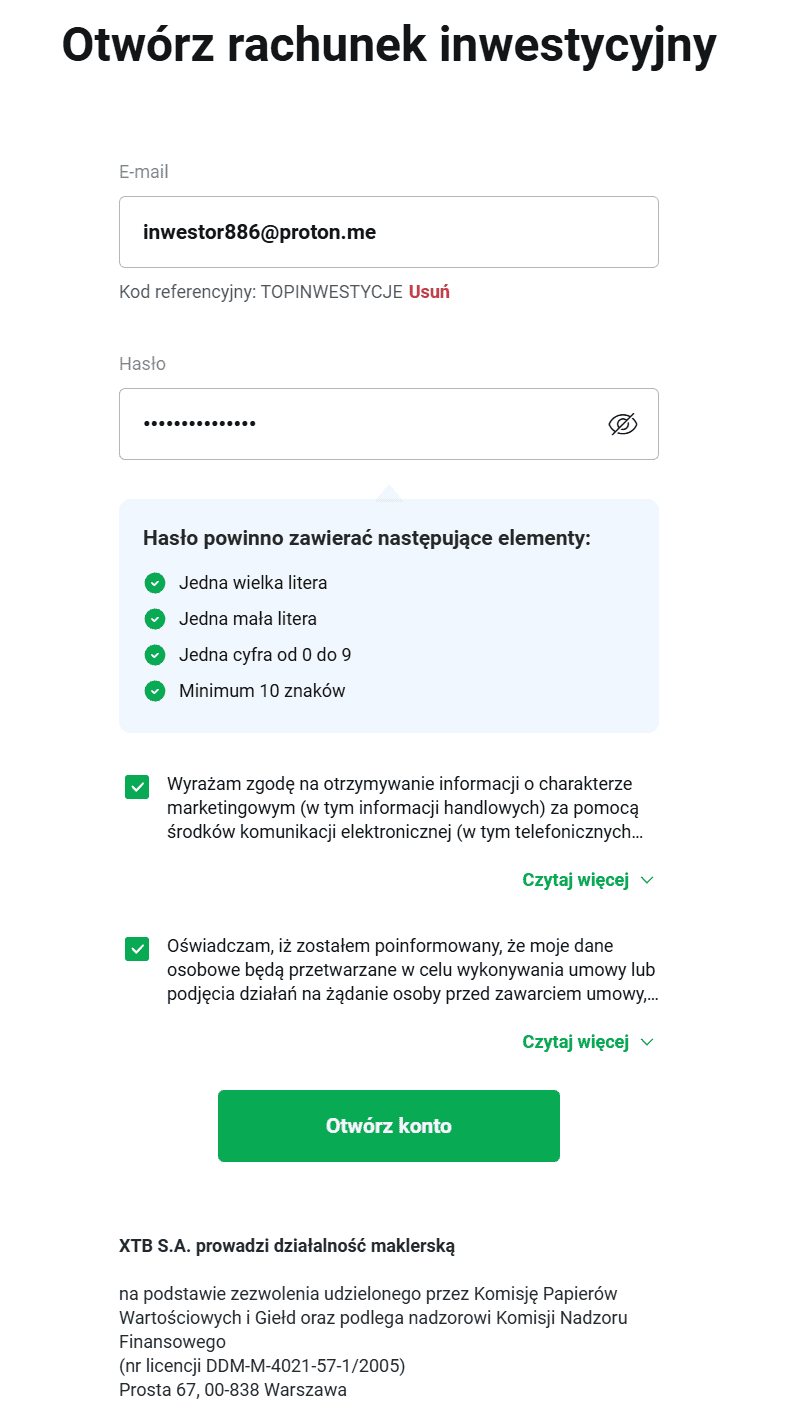Click the referral code text "TOPINWESTYCJE"
The width and height of the screenshot is (795, 1424).
[331, 293]
